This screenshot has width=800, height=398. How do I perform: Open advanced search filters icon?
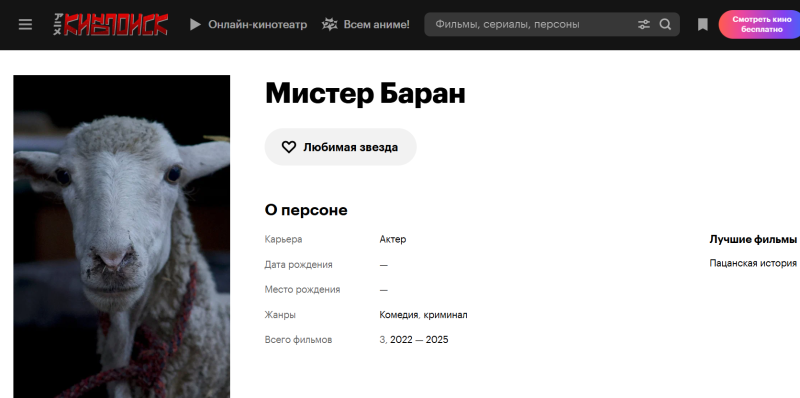tap(644, 24)
